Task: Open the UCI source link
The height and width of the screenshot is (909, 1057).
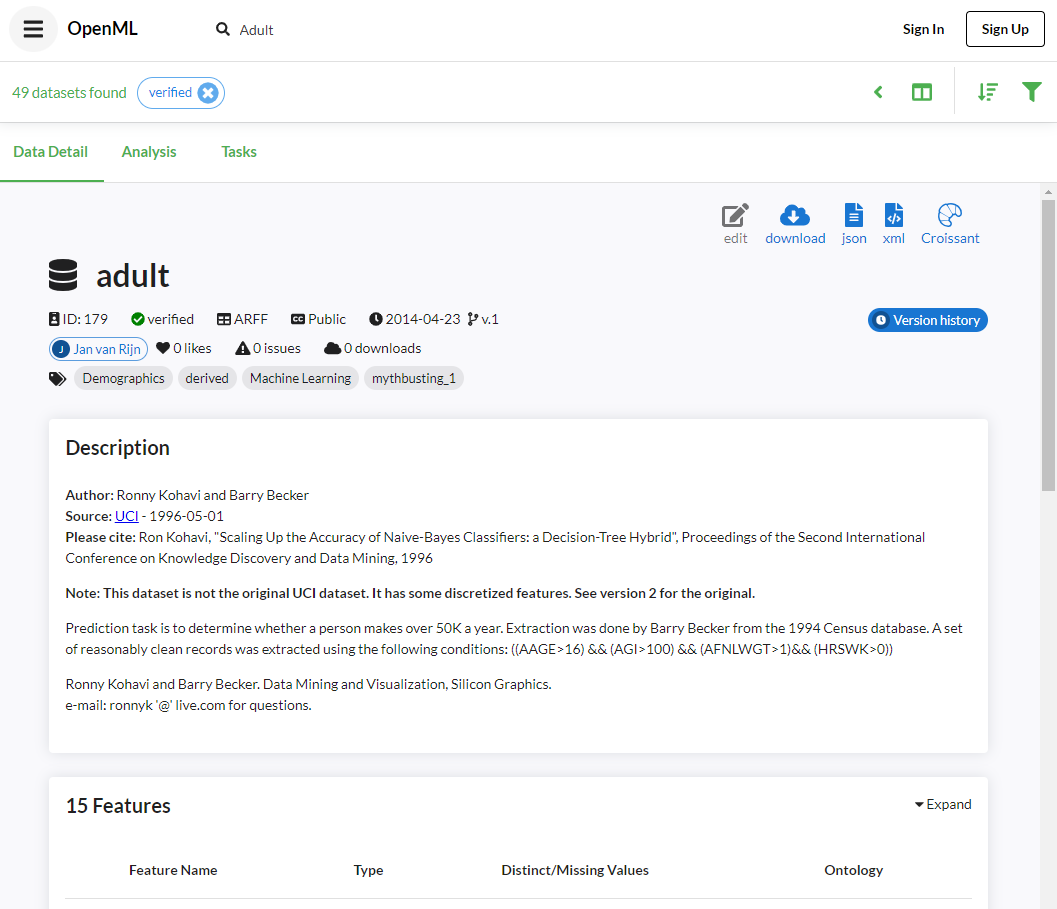Action: click(x=126, y=515)
